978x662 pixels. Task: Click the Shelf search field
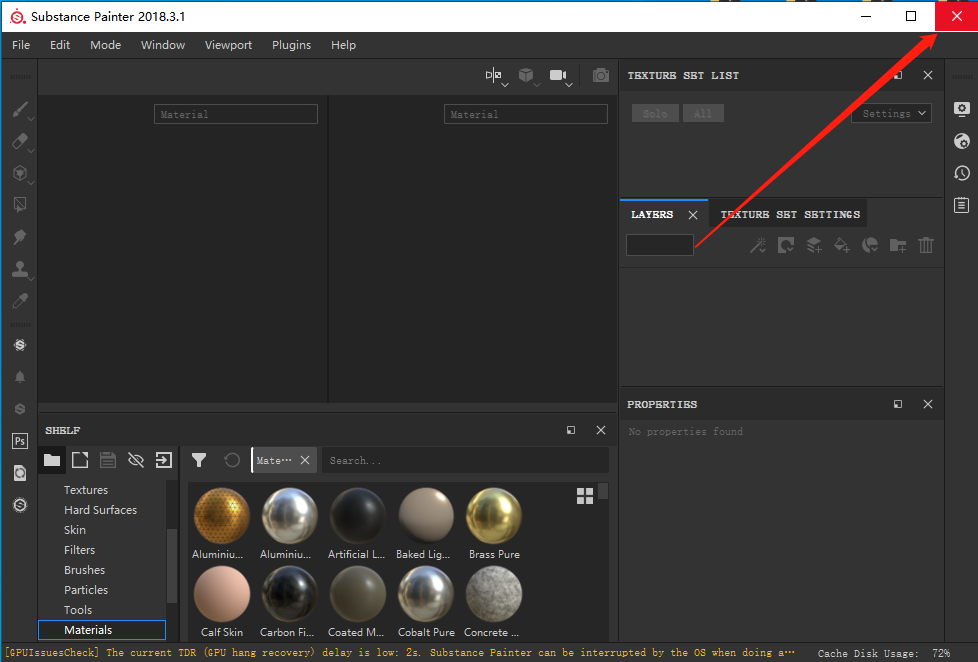click(465, 460)
